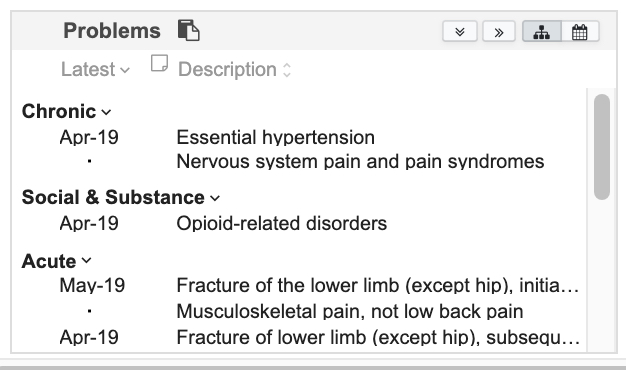Open the Latest column dropdown
The width and height of the screenshot is (626, 370).
[95, 69]
